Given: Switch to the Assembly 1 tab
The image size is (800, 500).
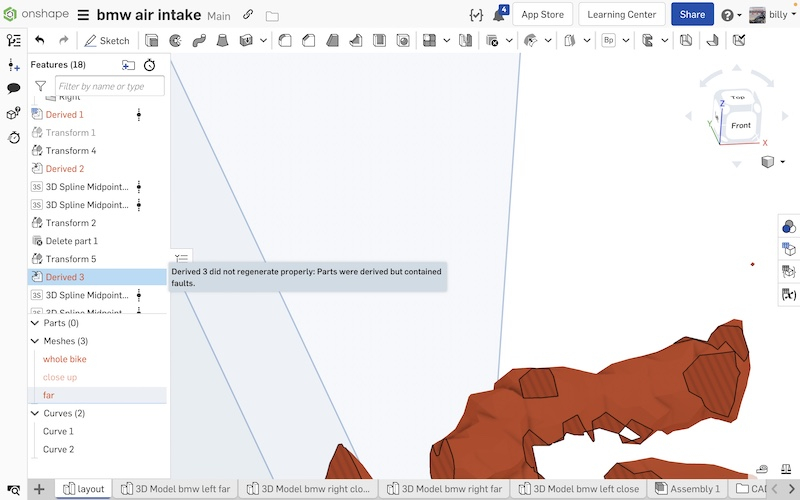Looking at the screenshot, I should tap(687, 489).
